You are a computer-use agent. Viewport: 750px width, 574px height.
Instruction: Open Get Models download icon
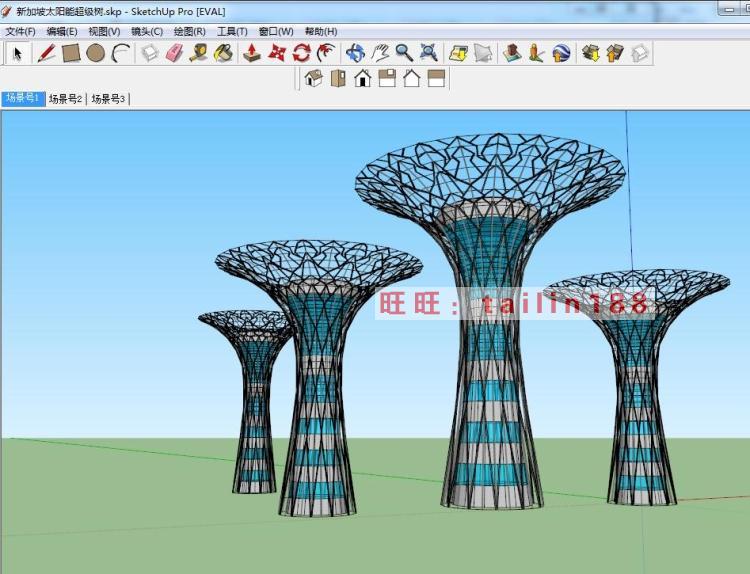click(591, 53)
